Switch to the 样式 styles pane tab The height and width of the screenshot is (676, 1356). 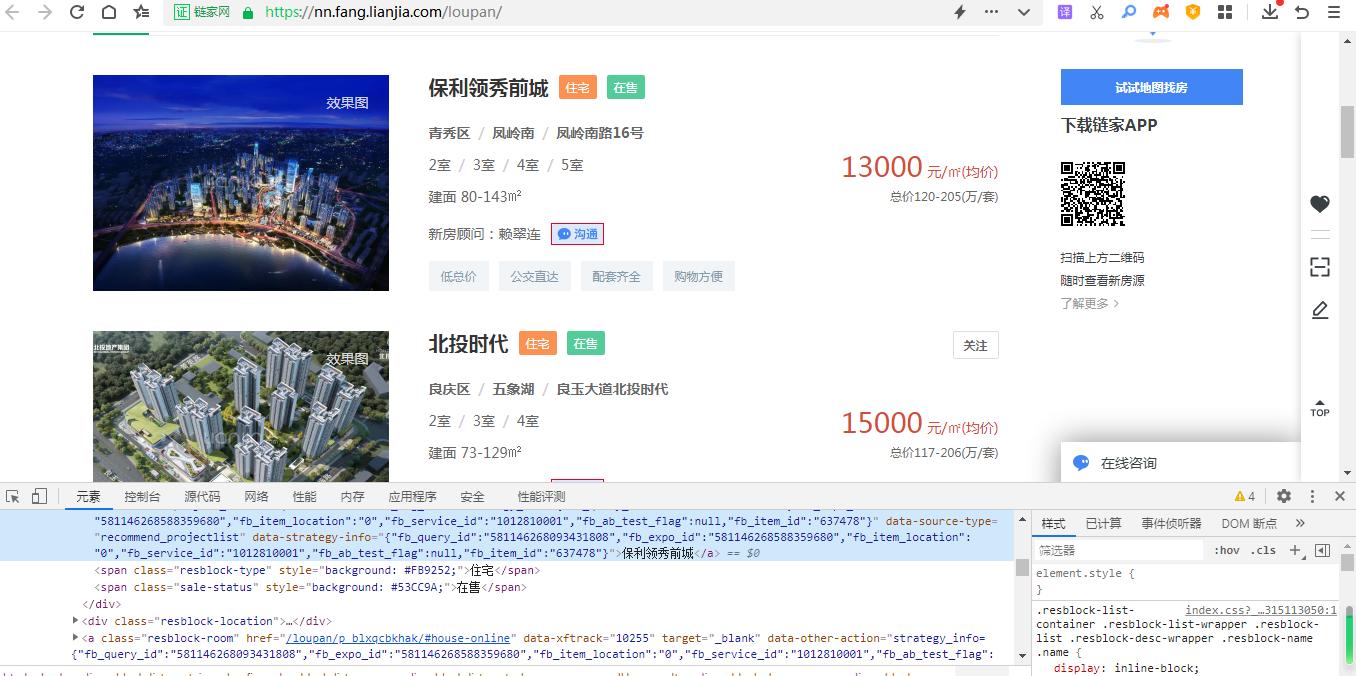point(1053,523)
